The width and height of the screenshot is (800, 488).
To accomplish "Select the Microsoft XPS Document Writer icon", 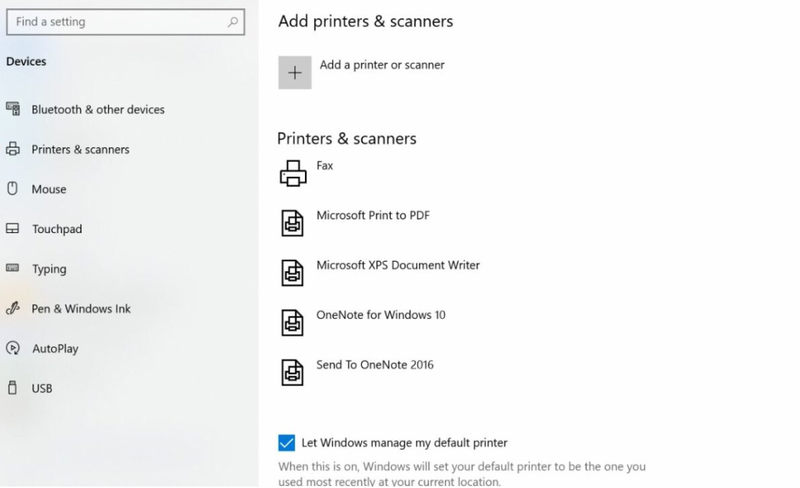I will [x=292, y=273].
